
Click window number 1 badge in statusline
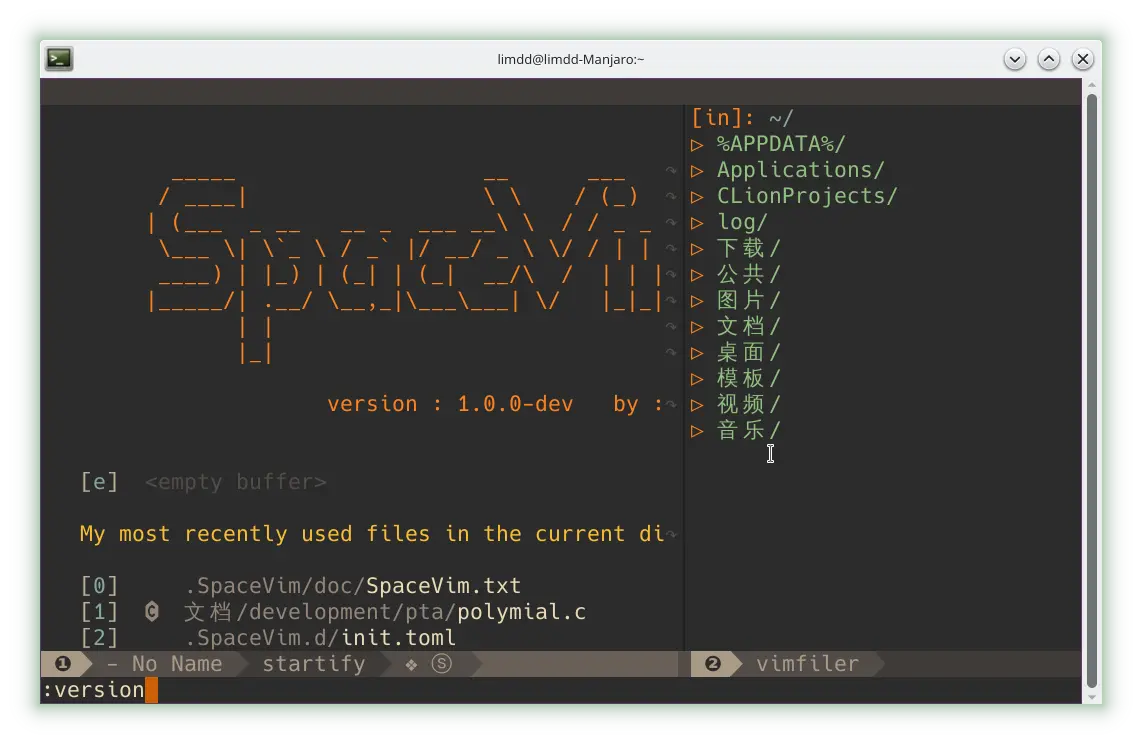[63, 664]
